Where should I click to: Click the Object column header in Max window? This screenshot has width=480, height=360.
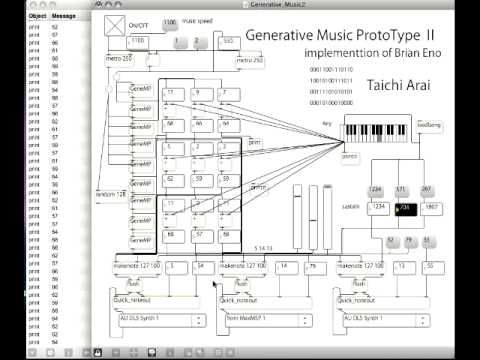pyautogui.click(x=38, y=16)
